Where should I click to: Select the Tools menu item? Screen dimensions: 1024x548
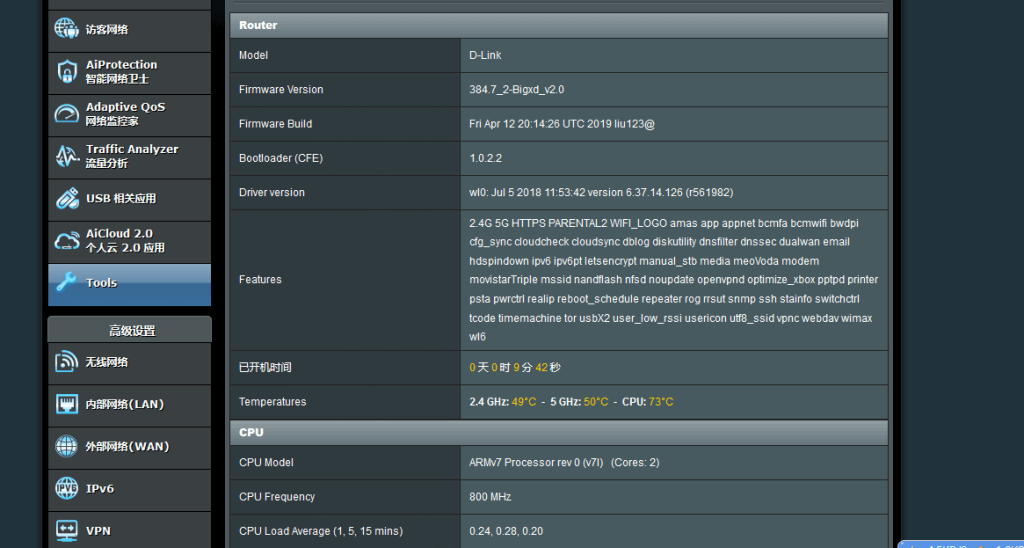tap(129, 284)
